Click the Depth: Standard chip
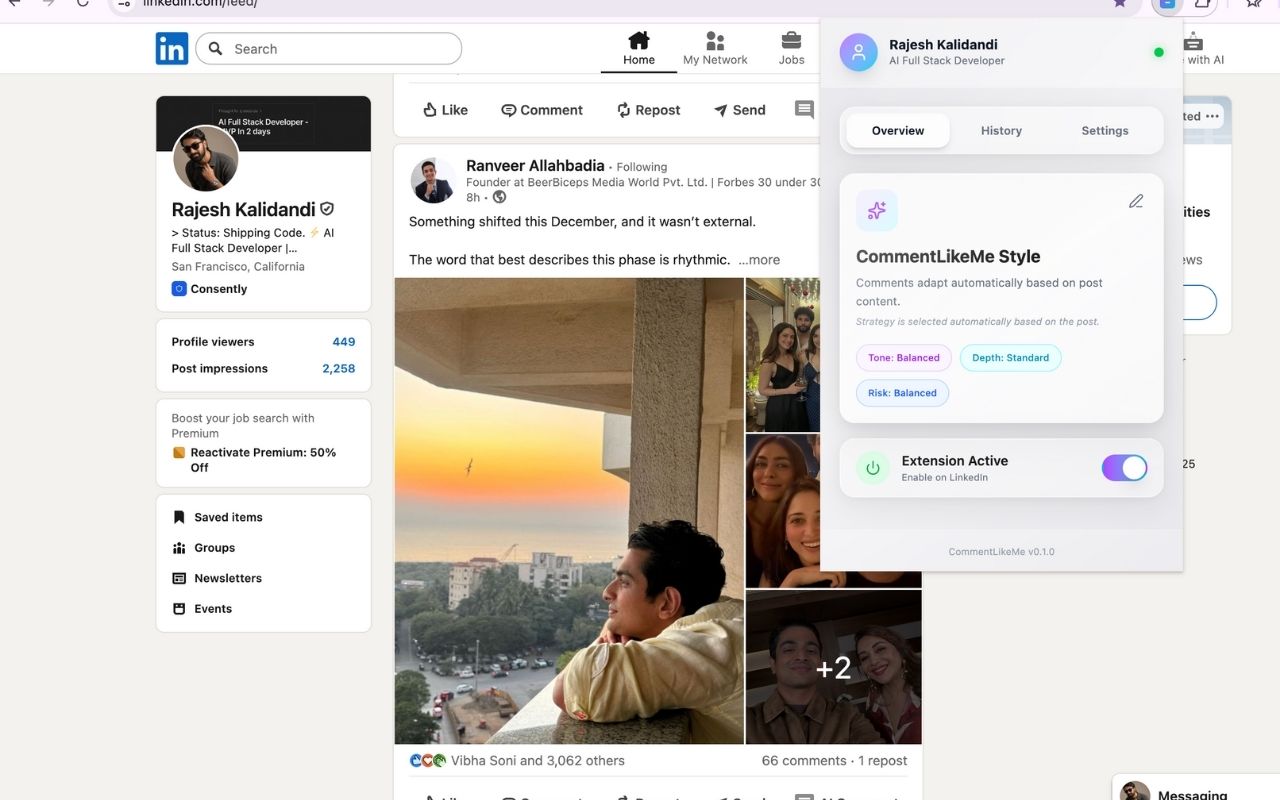Screen dimensions: 1280x800 point(1010,358)
